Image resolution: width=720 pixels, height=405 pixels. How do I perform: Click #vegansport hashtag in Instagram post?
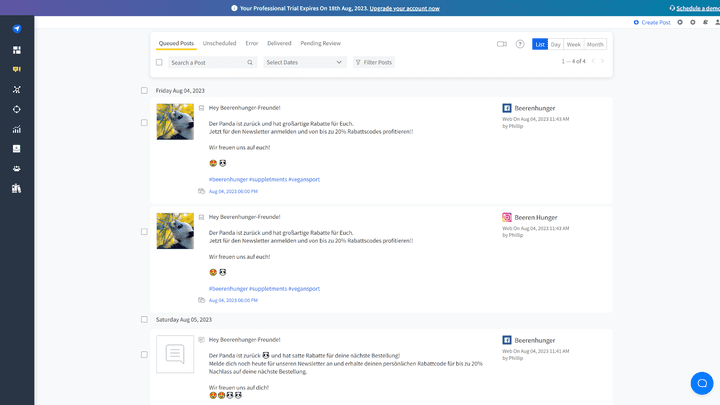pos(304,288)
